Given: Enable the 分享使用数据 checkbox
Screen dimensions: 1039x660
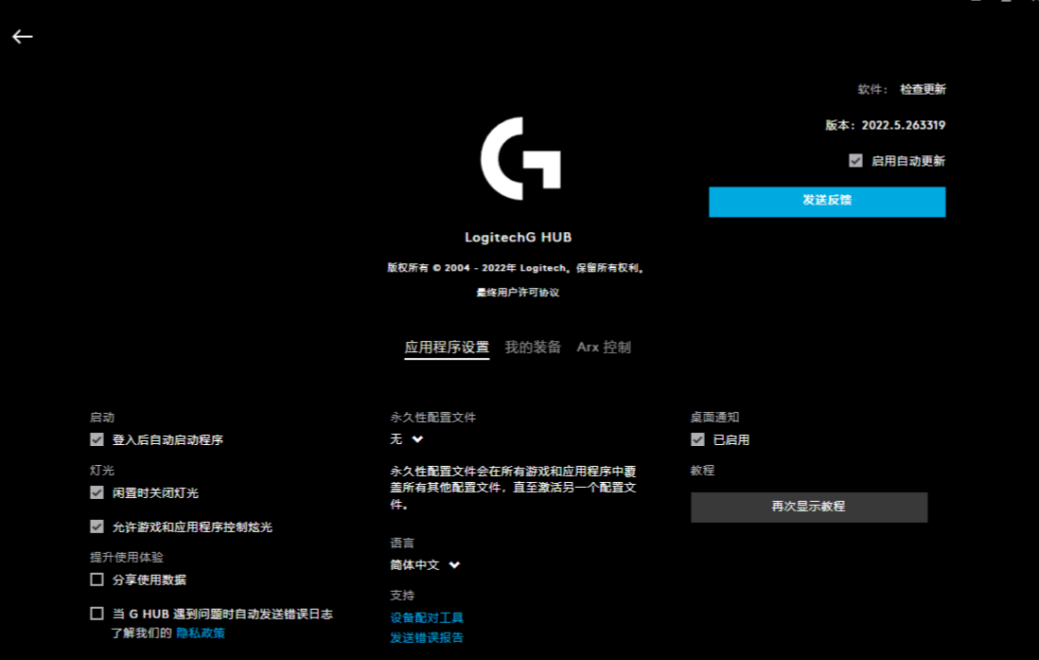Looking at the screenshot, I should (x=97, y=579).
